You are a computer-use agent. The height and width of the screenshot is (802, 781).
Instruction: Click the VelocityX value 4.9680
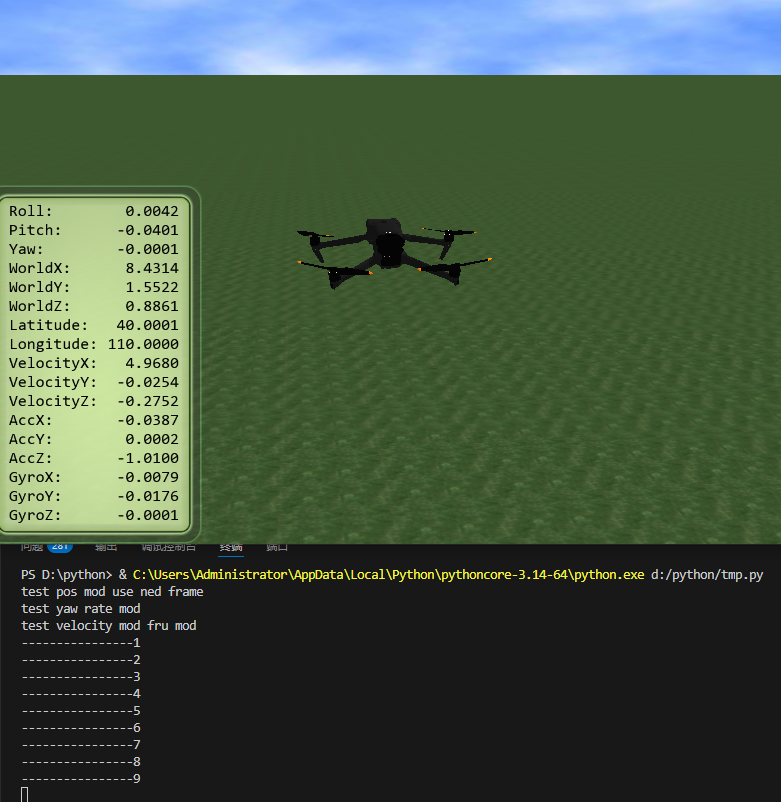tap(152, 363)
